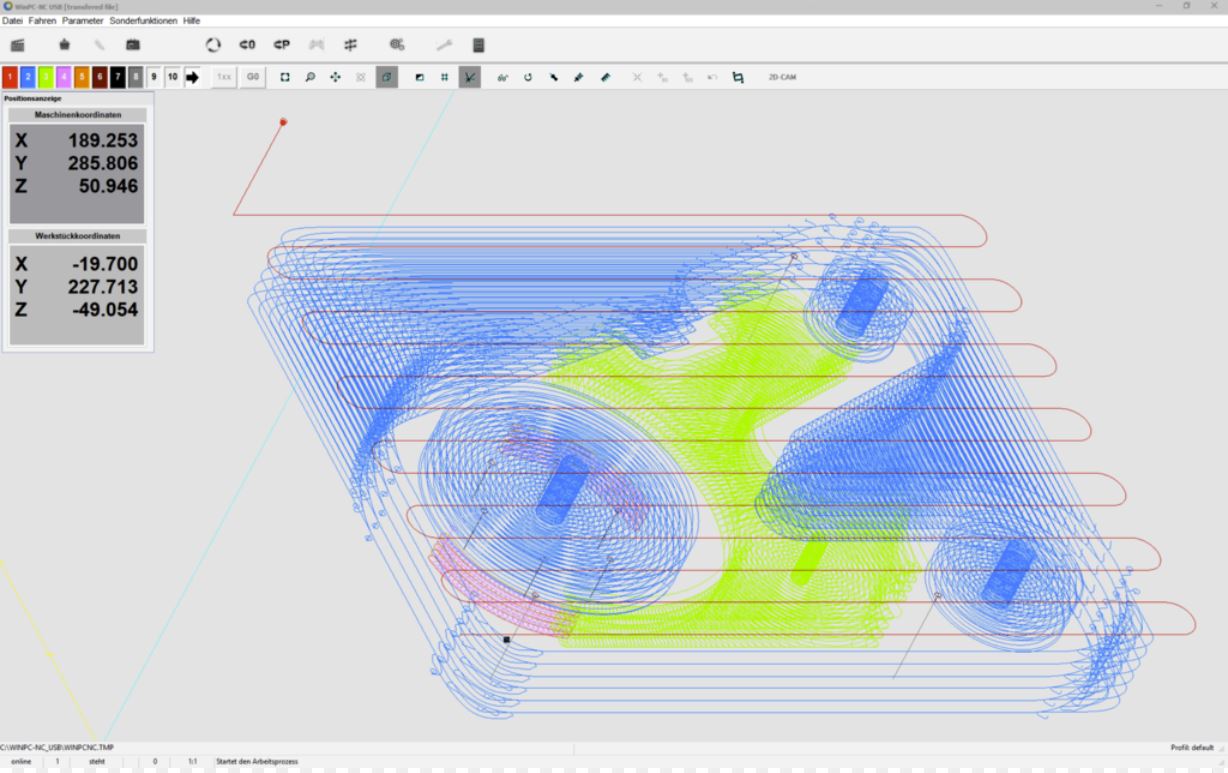
Task: Open the grid/hash pattern icon in the toolbar
Action: click(x=349, y=44)
